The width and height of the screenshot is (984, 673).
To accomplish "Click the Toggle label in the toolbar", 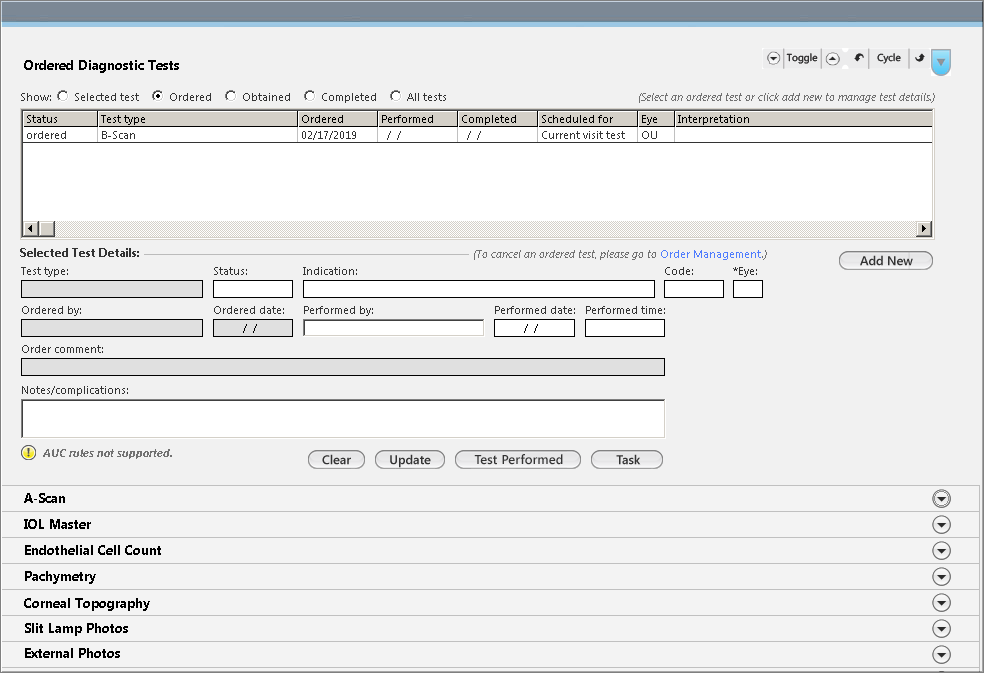I will click(802, 58).
